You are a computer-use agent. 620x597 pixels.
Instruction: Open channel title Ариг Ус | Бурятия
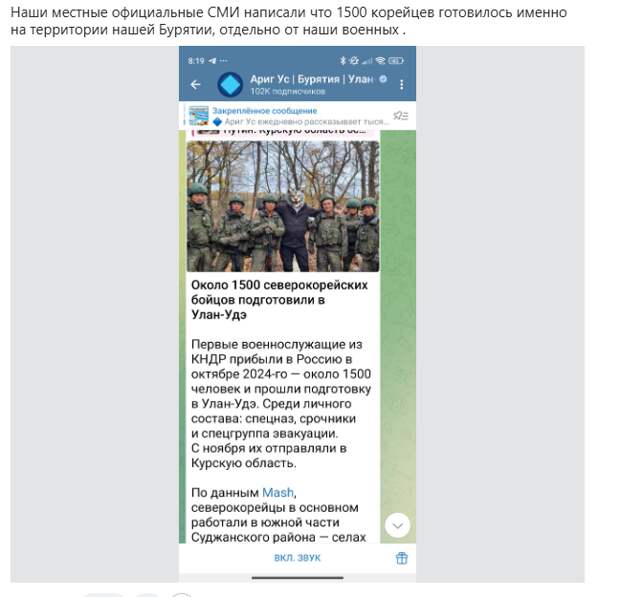click(x=312, y=79)
